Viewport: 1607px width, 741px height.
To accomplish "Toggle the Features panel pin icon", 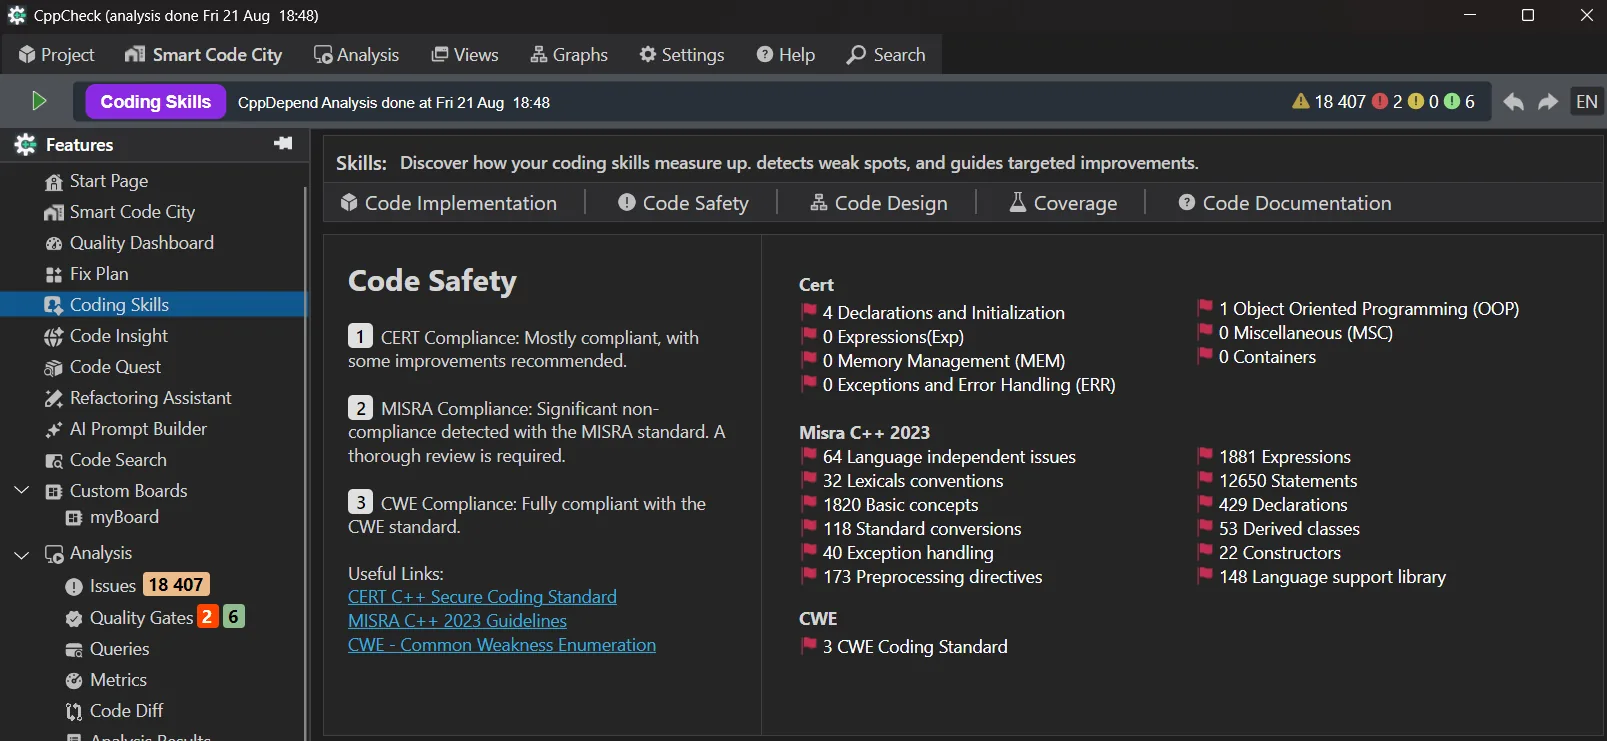I will coord(283,144).
